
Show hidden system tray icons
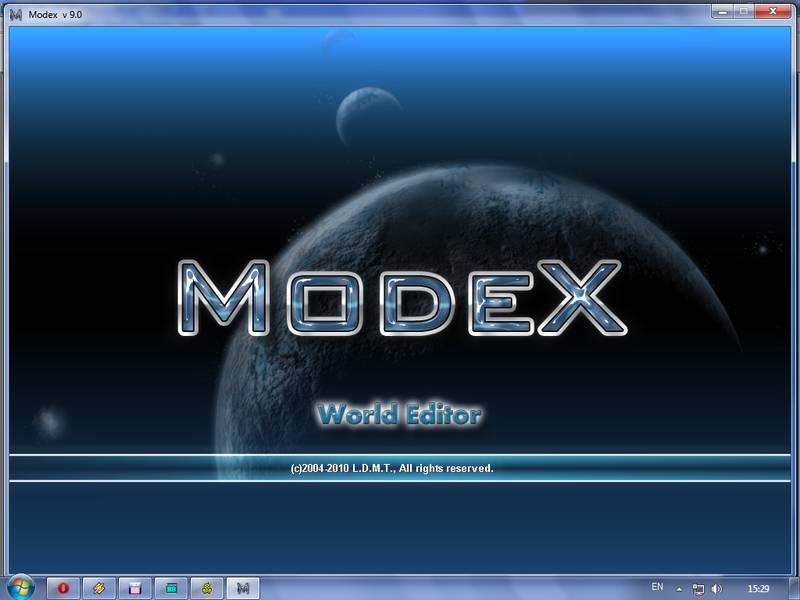click(680, 589)
